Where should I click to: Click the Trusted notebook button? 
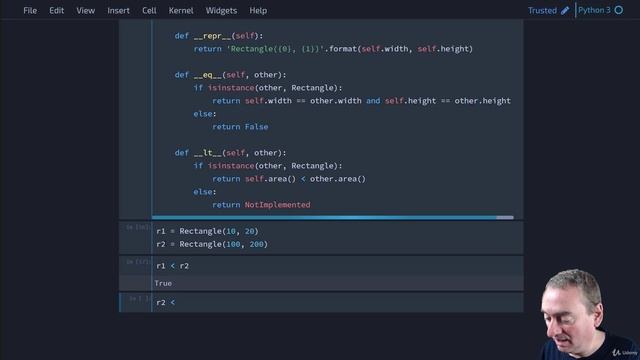tap(542, 11)
